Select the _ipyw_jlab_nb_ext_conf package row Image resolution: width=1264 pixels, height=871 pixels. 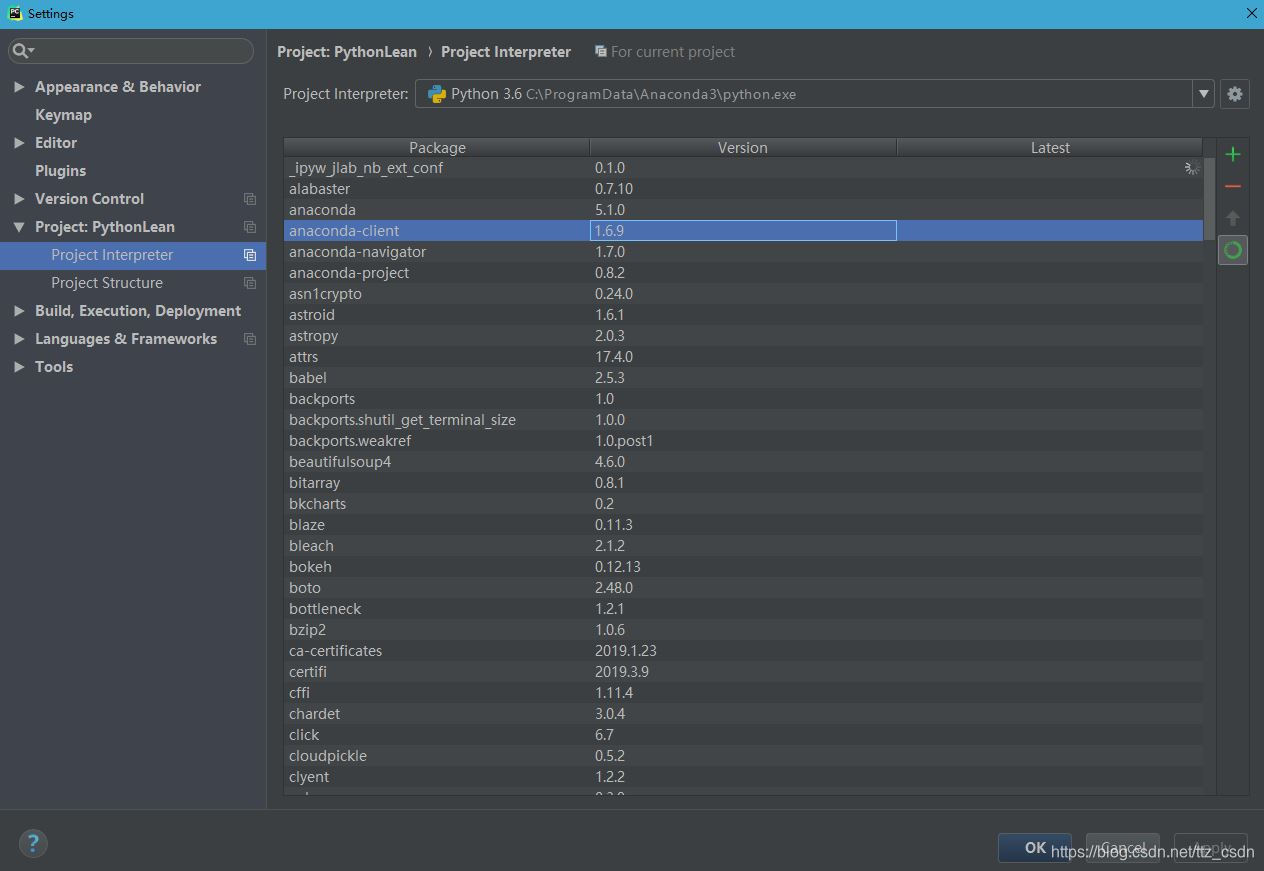pos(743,168)
